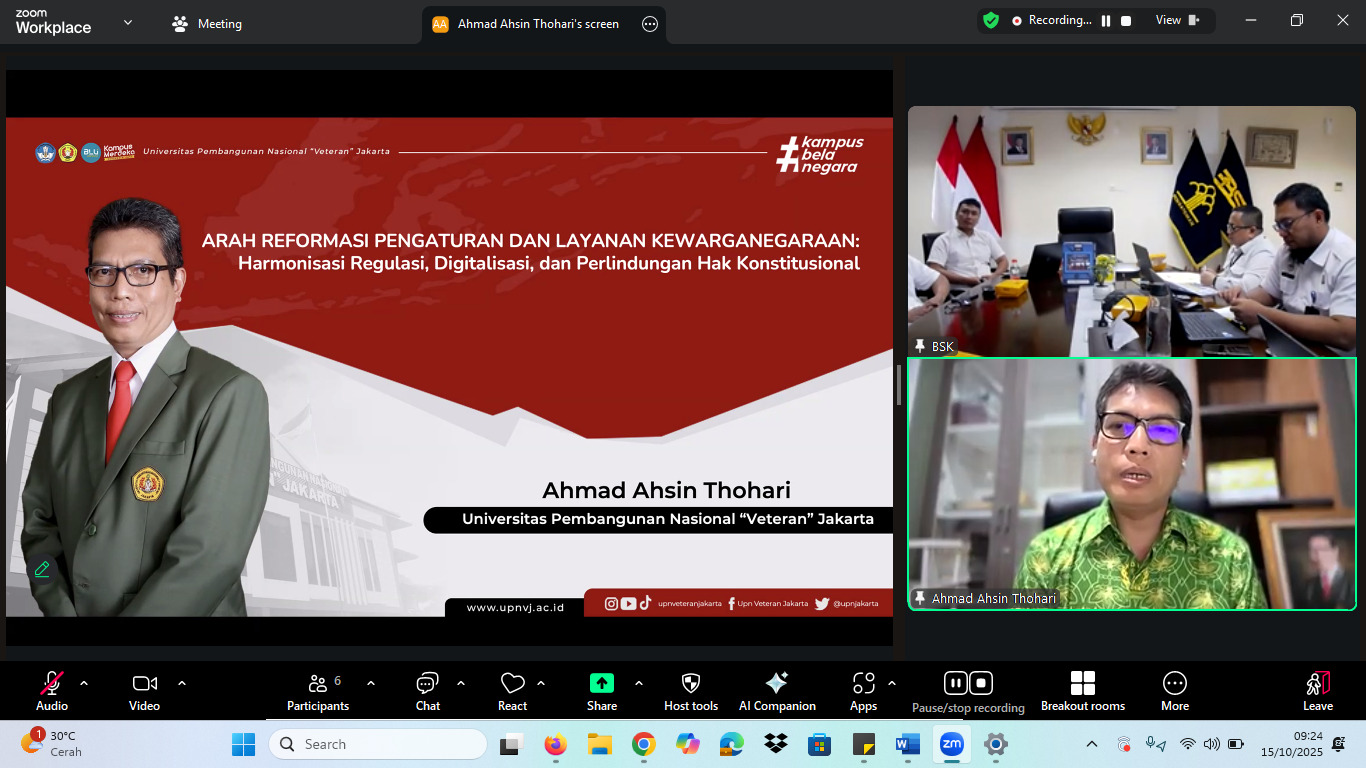Open the More menu in toolbar

(1175, 690)
